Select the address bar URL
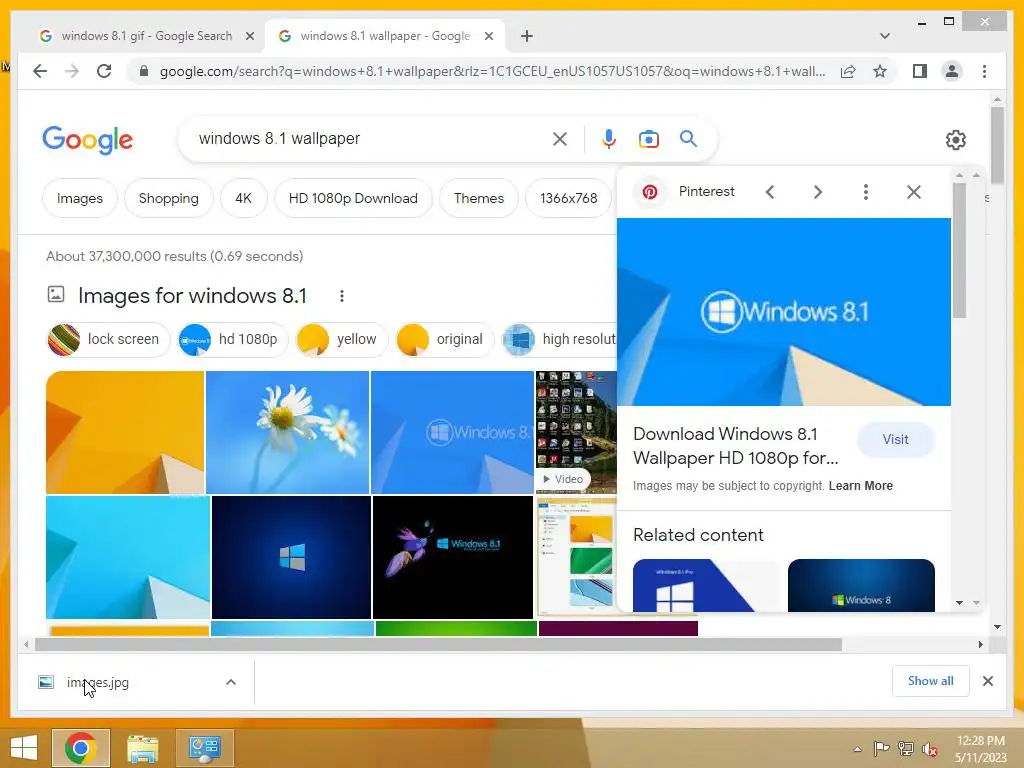The image size is (1024, 768). click(x=492, y=71)
